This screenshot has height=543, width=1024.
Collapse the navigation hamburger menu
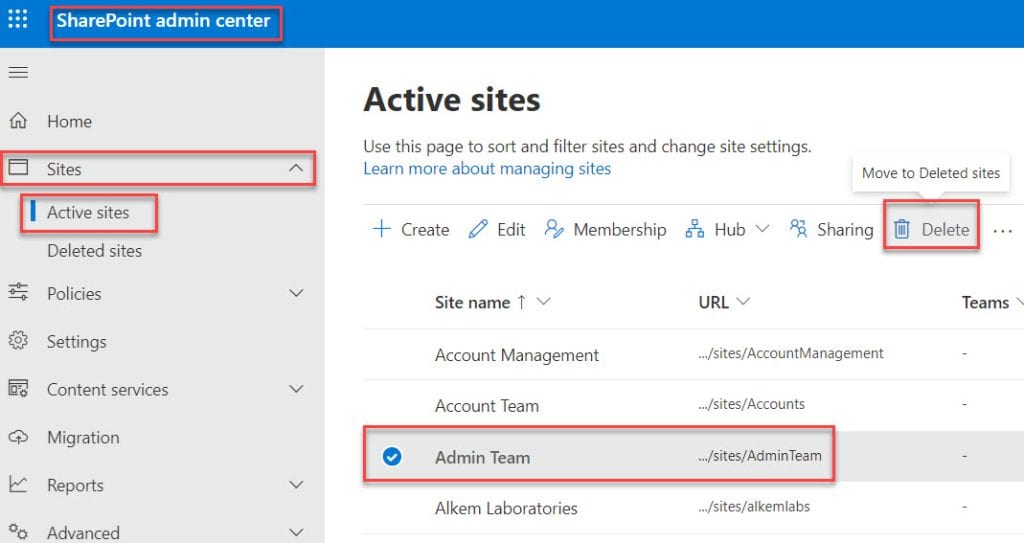pyautogui.click(x=18, y=72)
